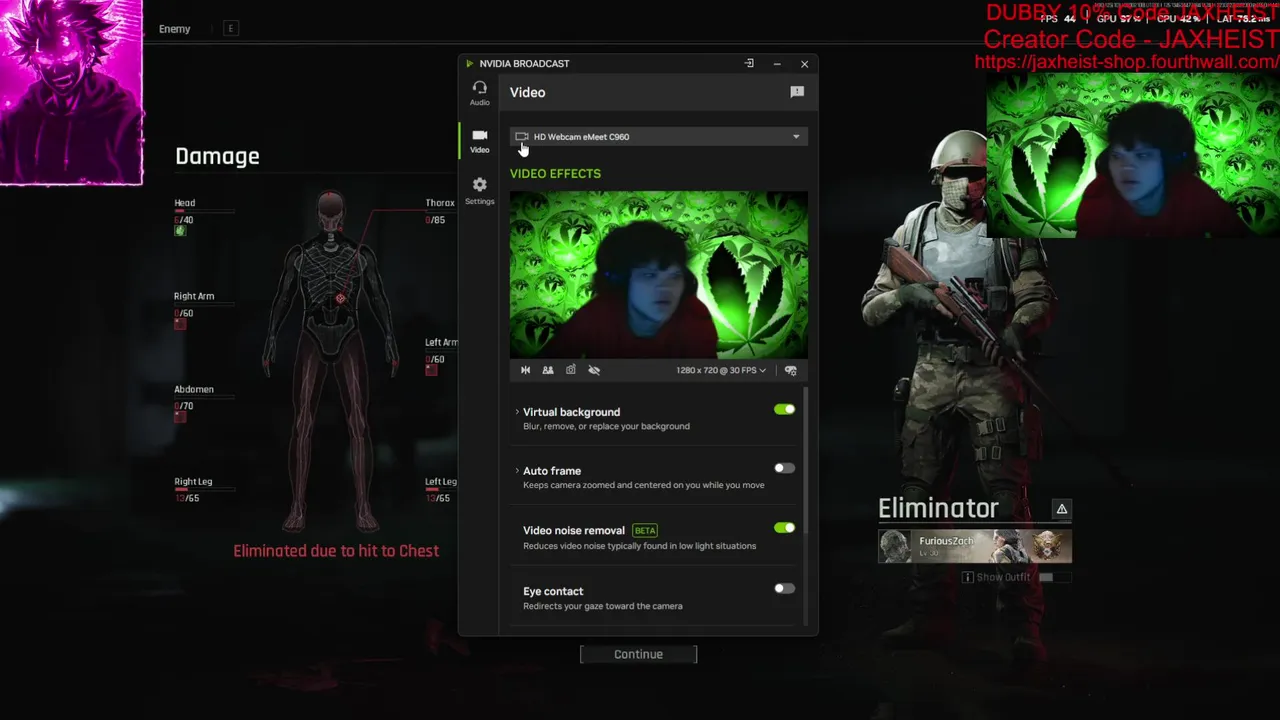Viewport: 1280px width, 720px height.
Task: Click the Abdomen damage entry
Action: click(204, 402)
